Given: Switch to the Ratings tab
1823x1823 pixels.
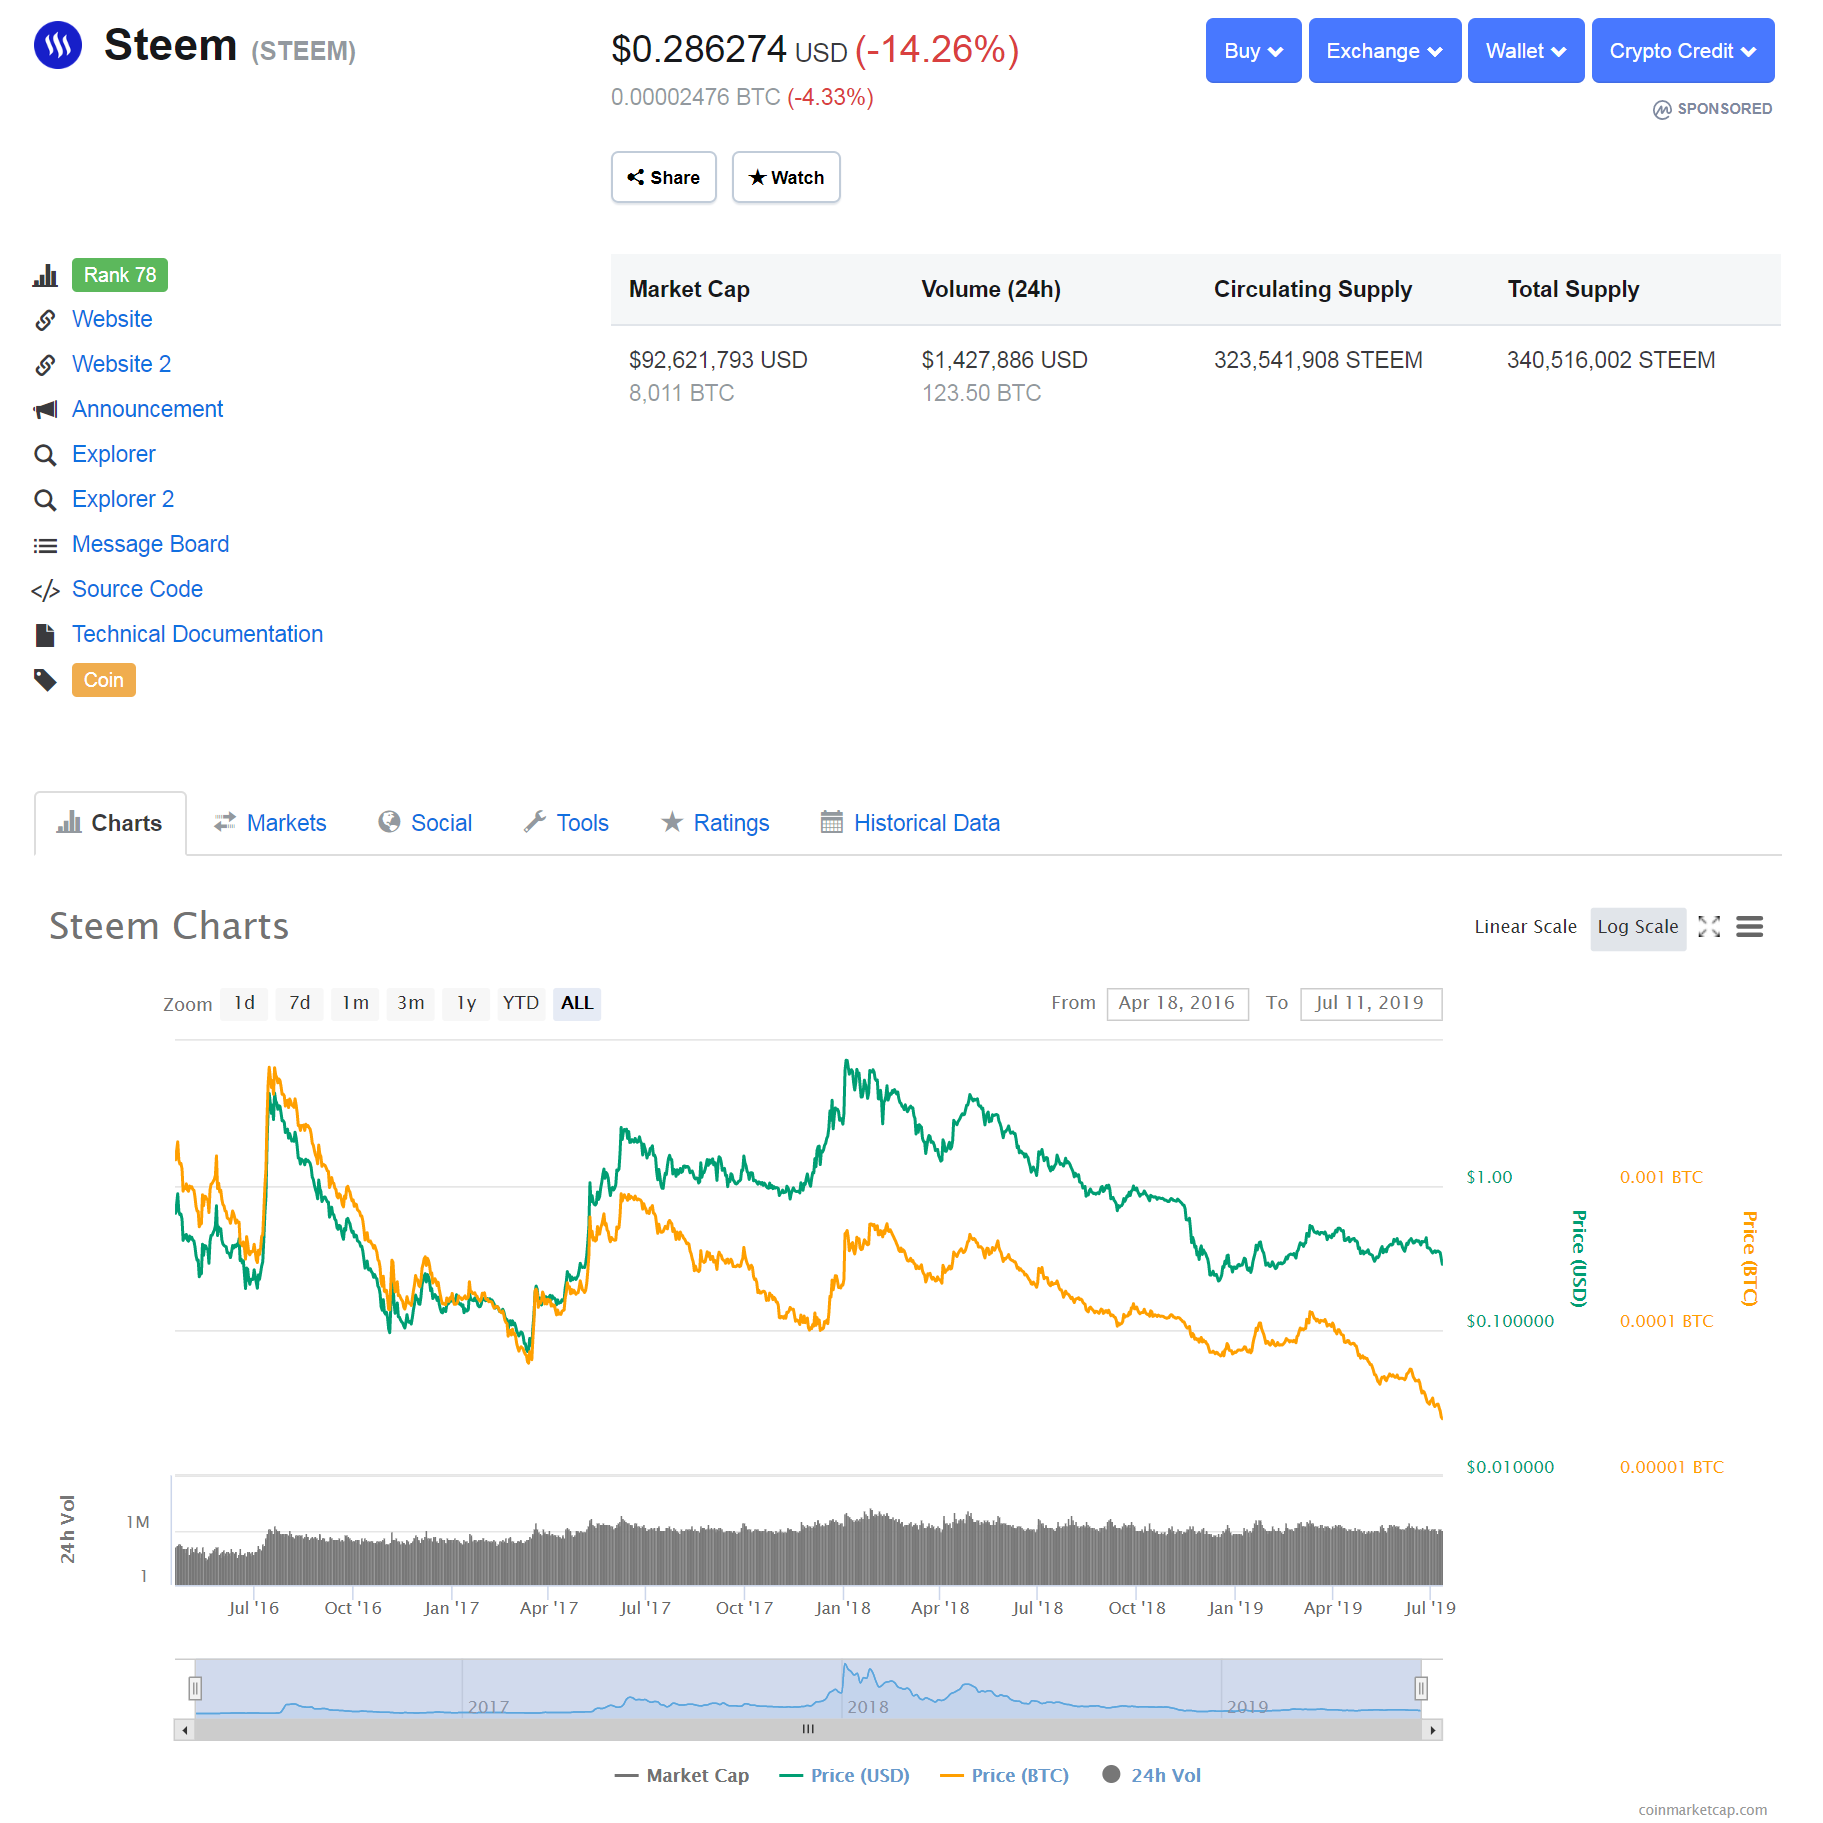Looking at the screenshot, I should coord(715,823).
